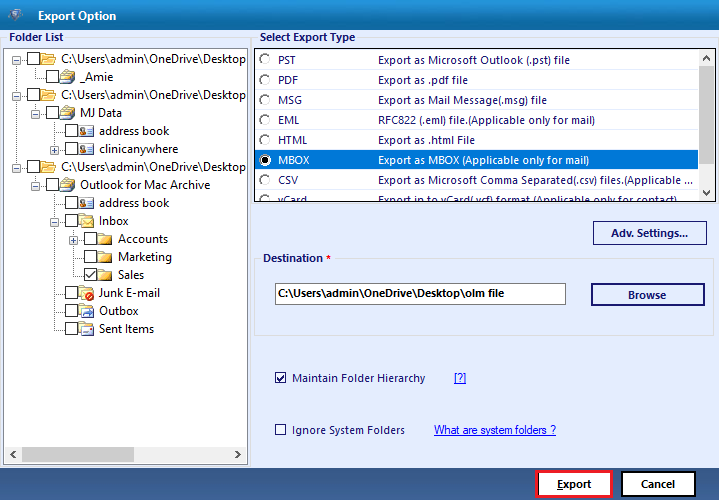Click the Junk E-mail folder icon
The image size is (719, 500).
[x=87, y=293]
